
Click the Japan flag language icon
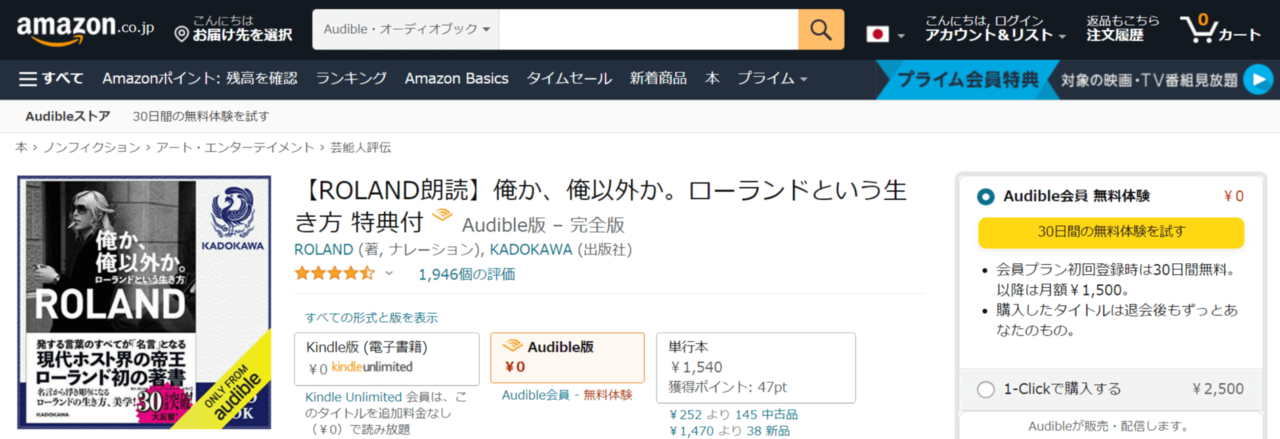[877, 35]
